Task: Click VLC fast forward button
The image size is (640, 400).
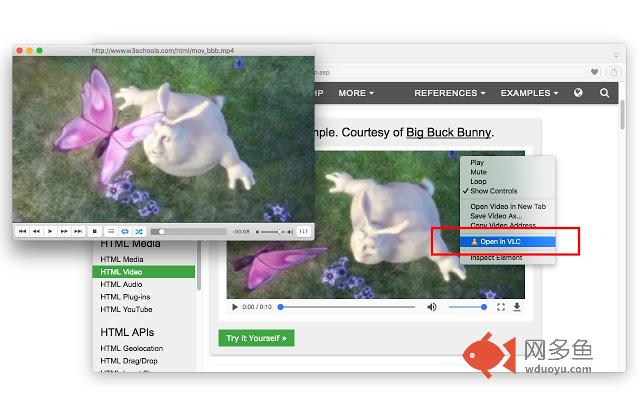Action: tap(64, 231)
